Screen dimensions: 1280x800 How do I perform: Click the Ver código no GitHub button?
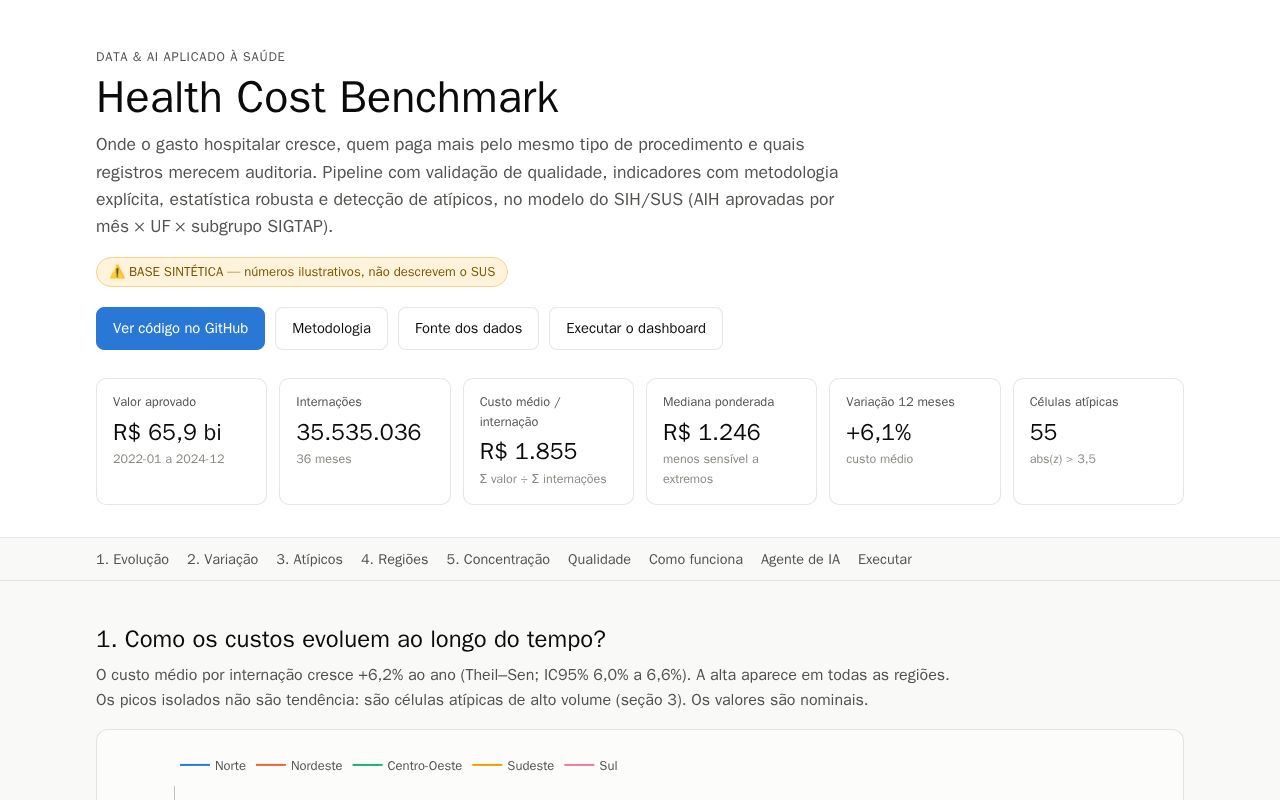[x=180, y=328]
